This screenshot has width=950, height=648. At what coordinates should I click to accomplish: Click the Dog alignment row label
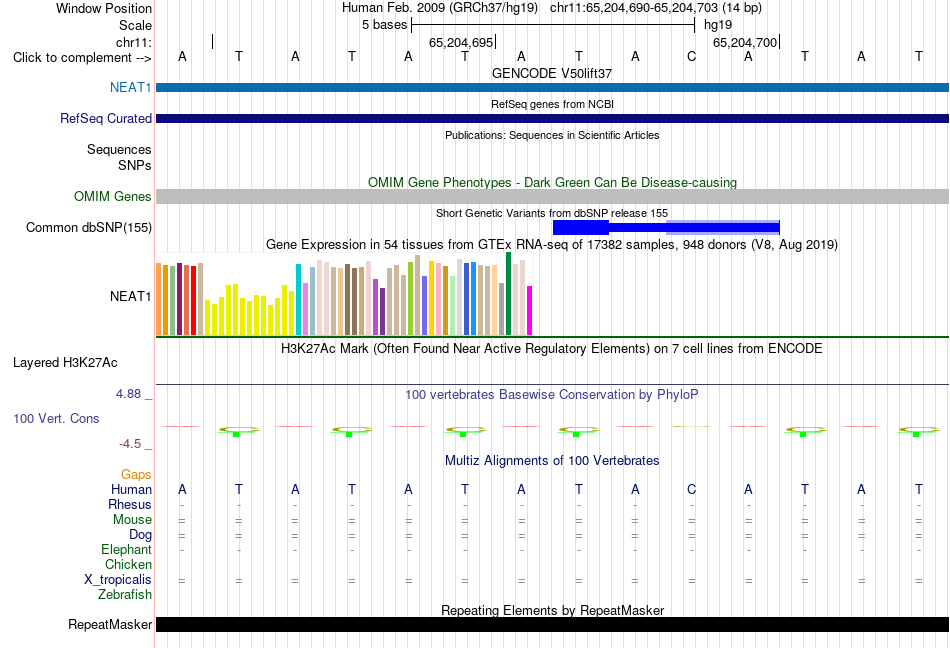pos(140,535)
